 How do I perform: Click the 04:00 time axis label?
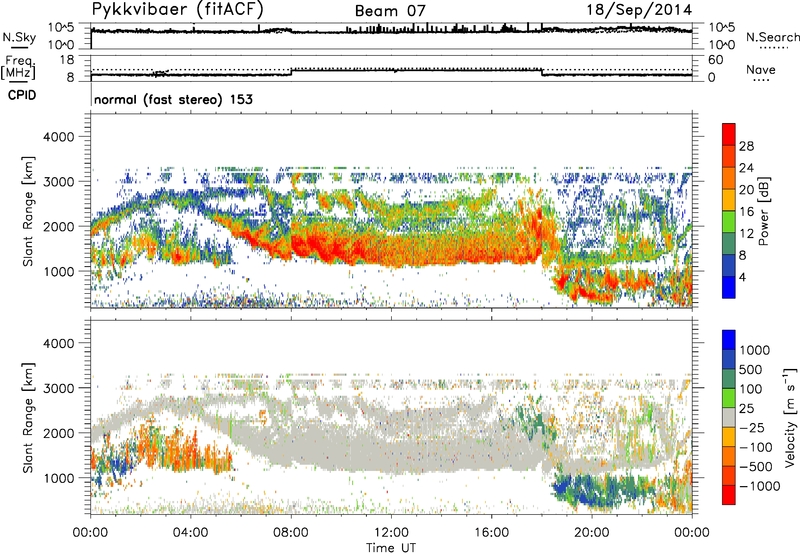click(190, 533)
